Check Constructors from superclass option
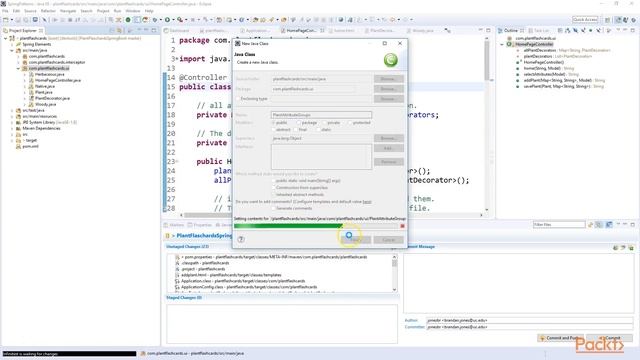Image resolution: width=640 pixels, height=360 pixels. pos(274,187)
